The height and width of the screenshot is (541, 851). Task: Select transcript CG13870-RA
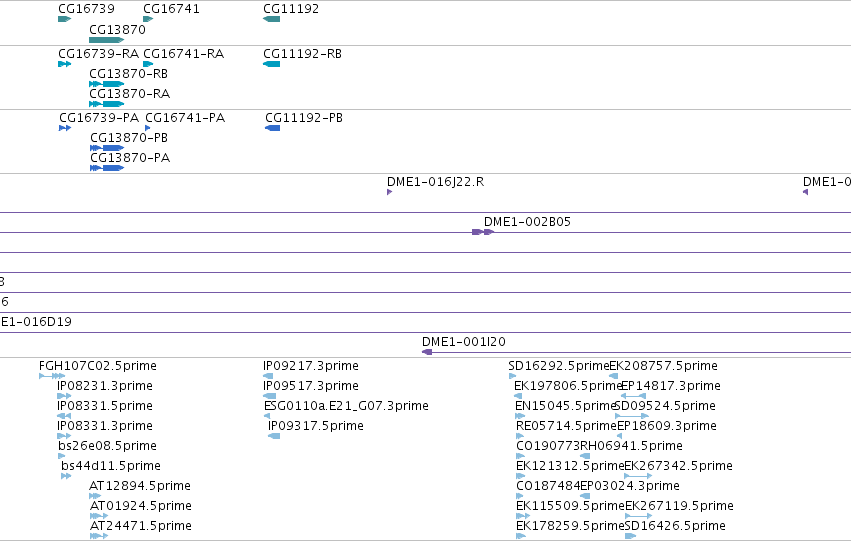click(x=129, y=94)
